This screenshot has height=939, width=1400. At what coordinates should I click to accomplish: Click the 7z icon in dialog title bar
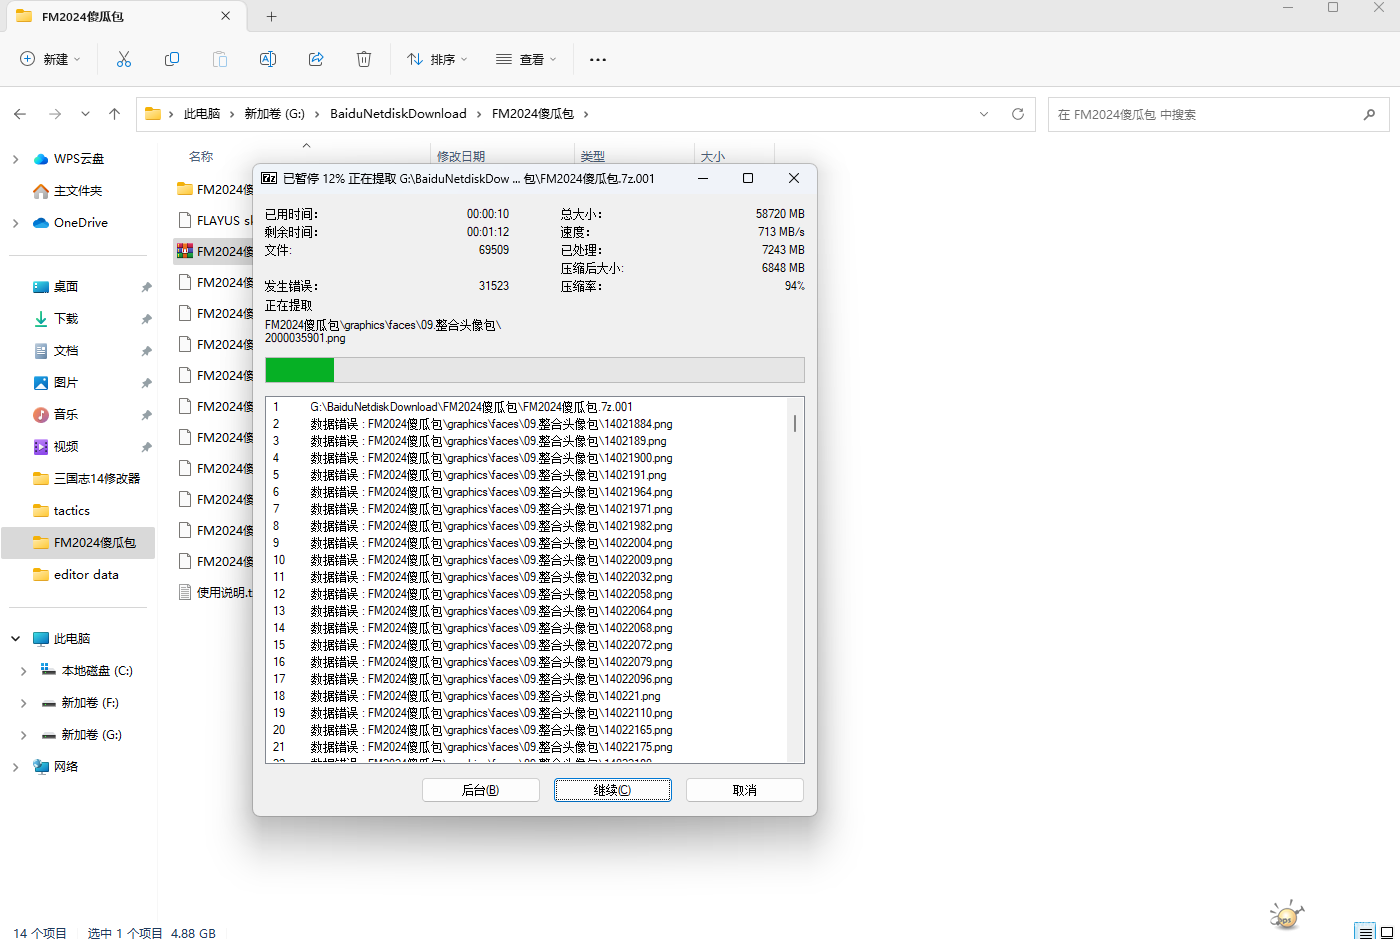point(269,178)
